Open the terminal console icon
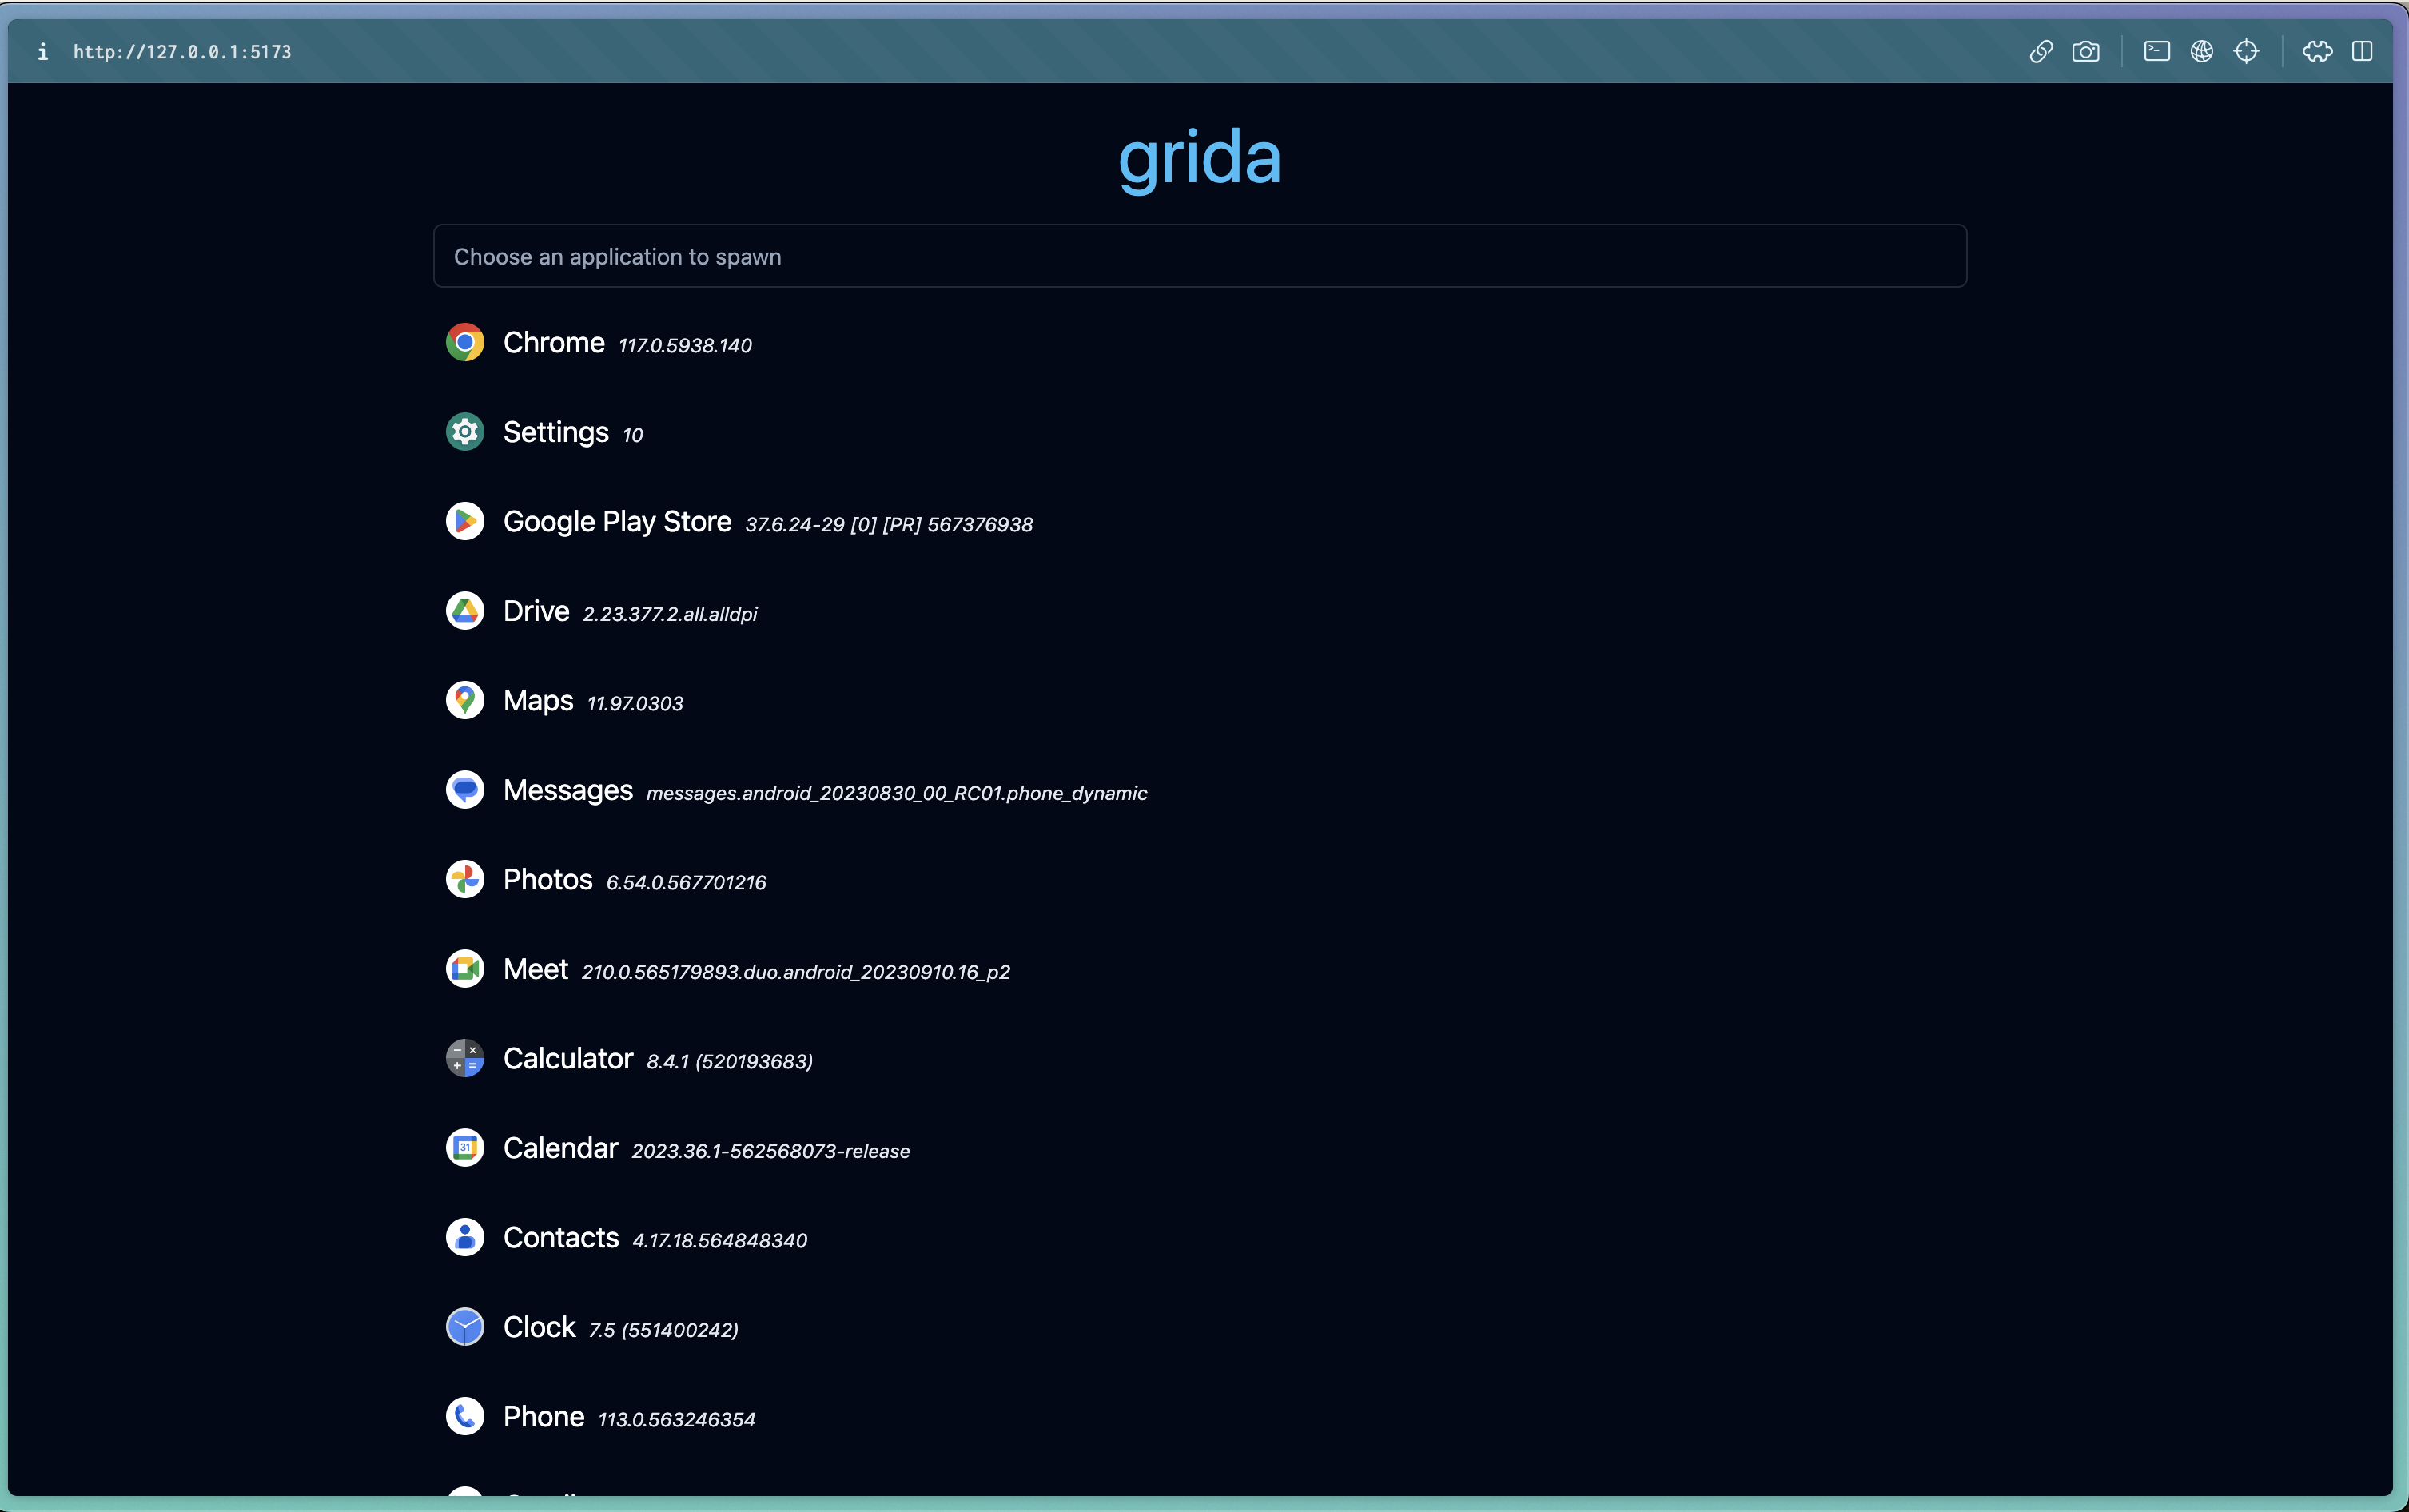The image size is (2409, 1512). [2157, 51]
